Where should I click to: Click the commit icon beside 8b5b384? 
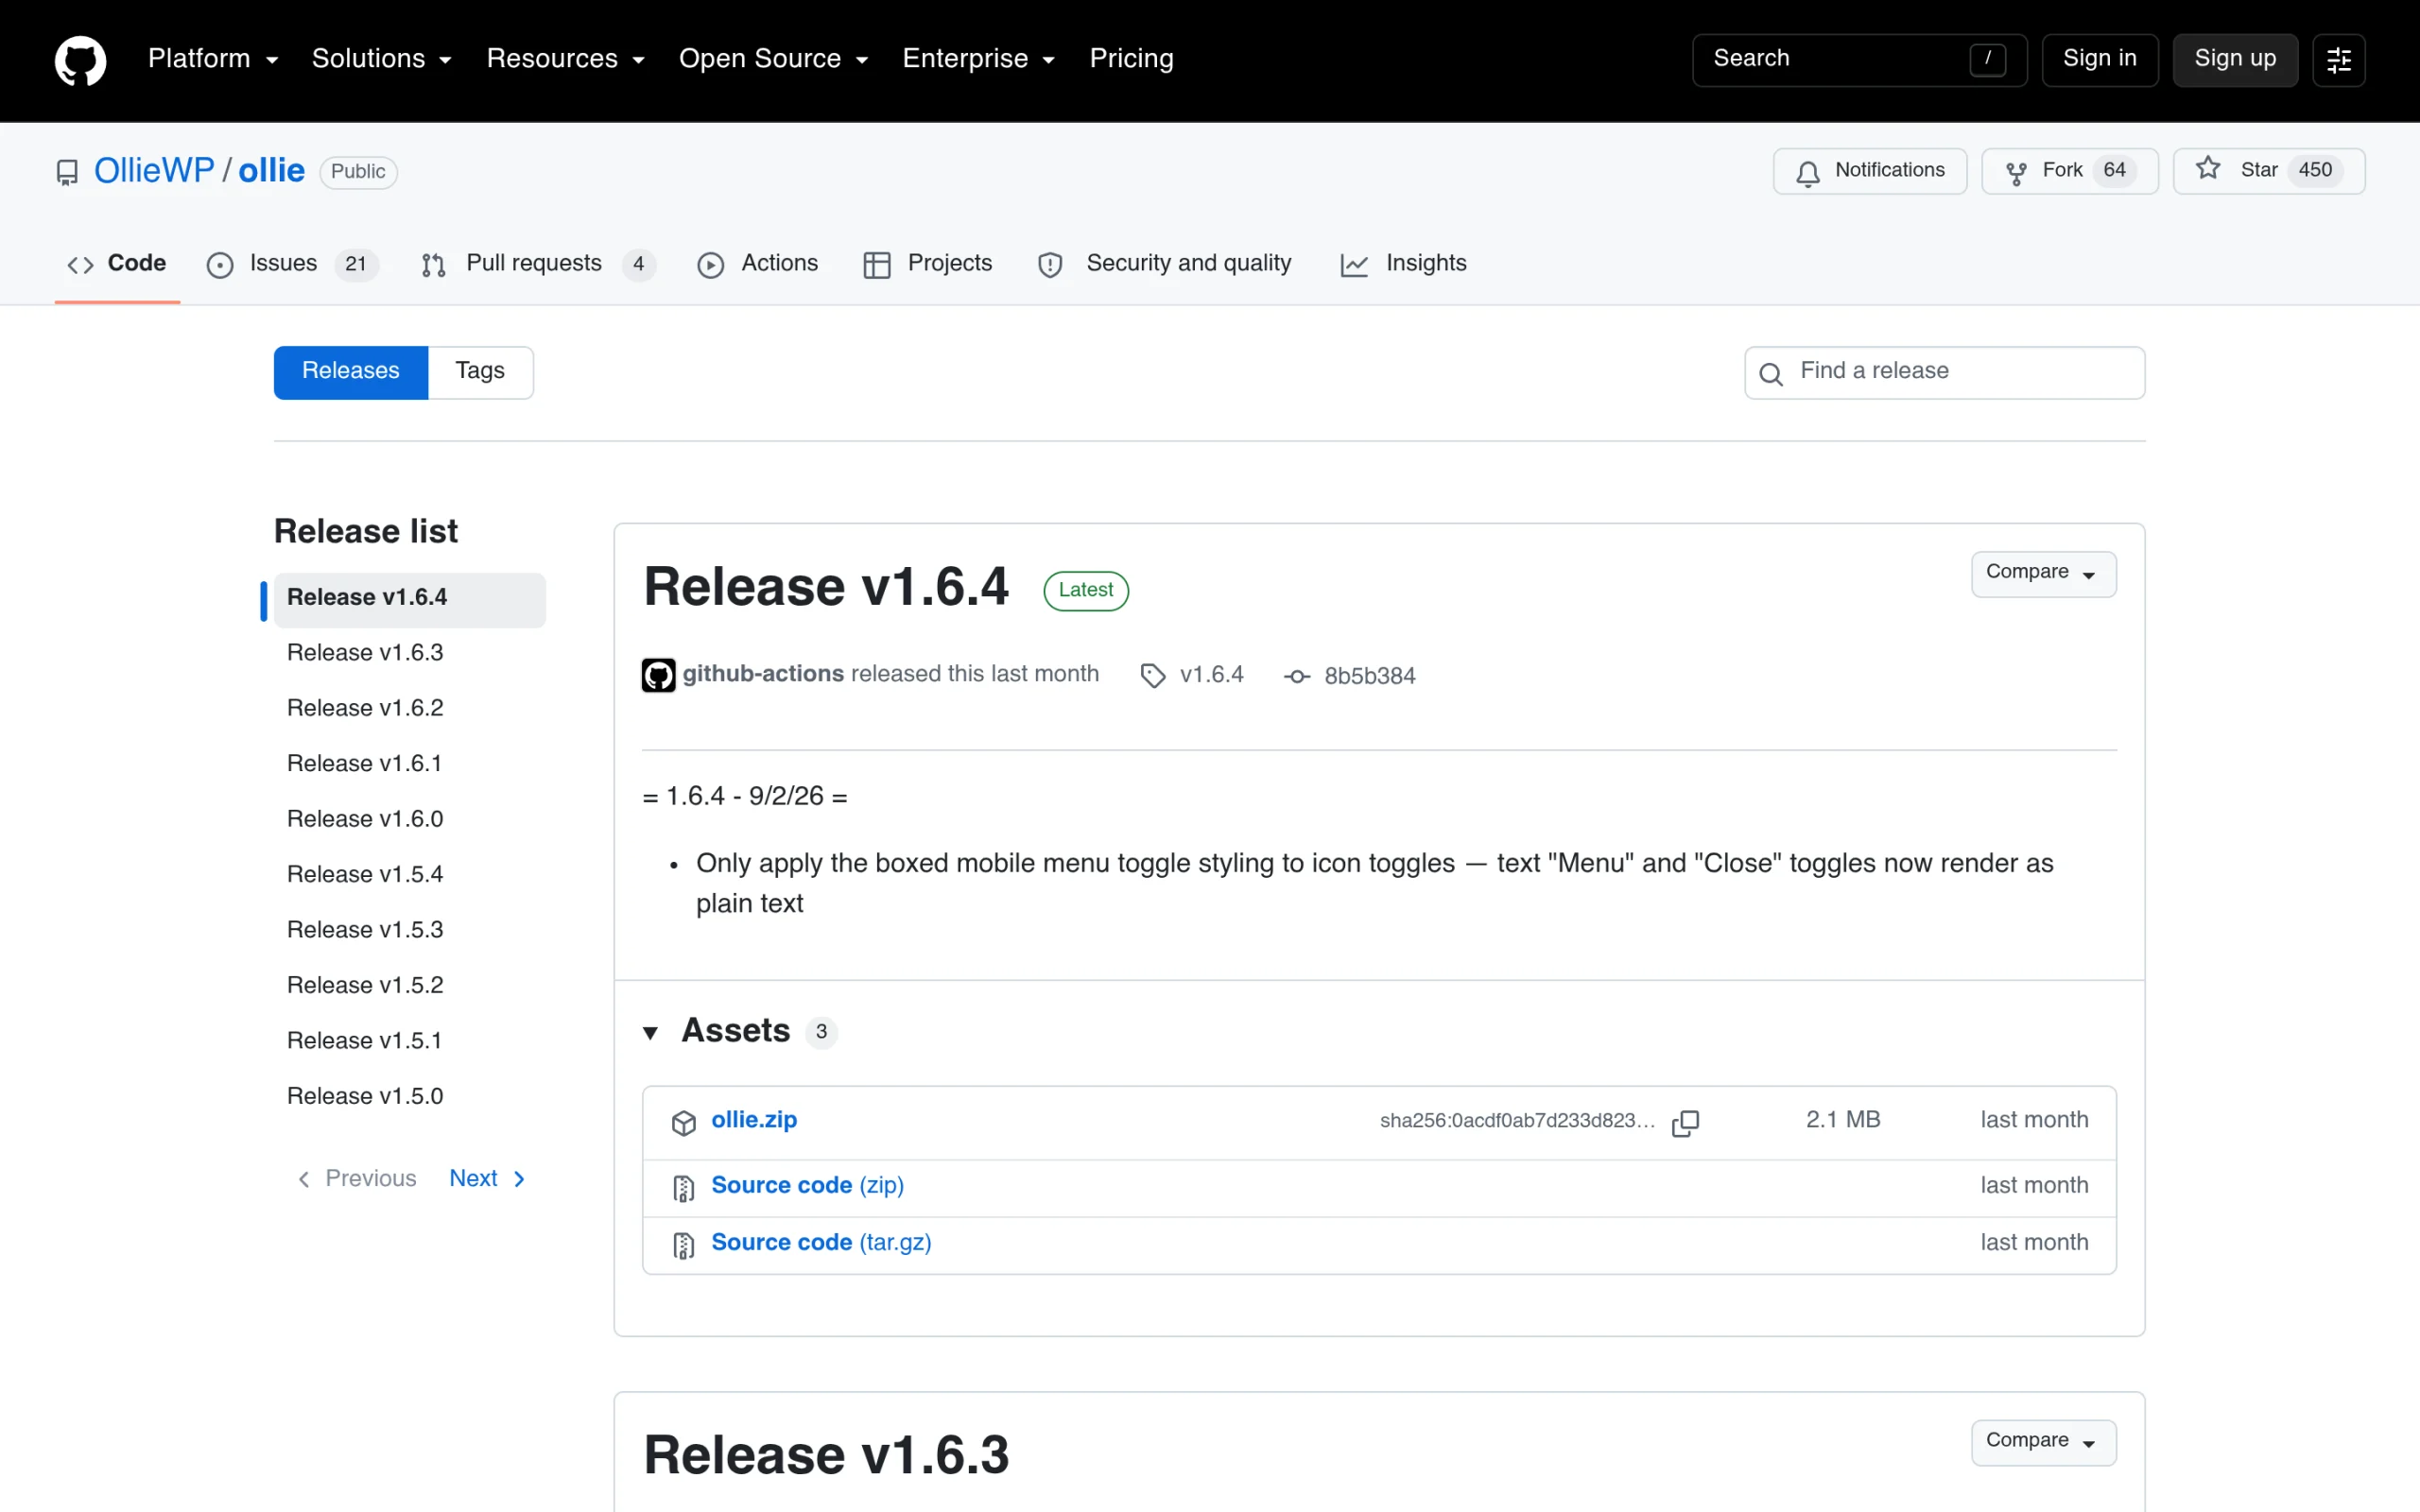tap(1296, 677)
